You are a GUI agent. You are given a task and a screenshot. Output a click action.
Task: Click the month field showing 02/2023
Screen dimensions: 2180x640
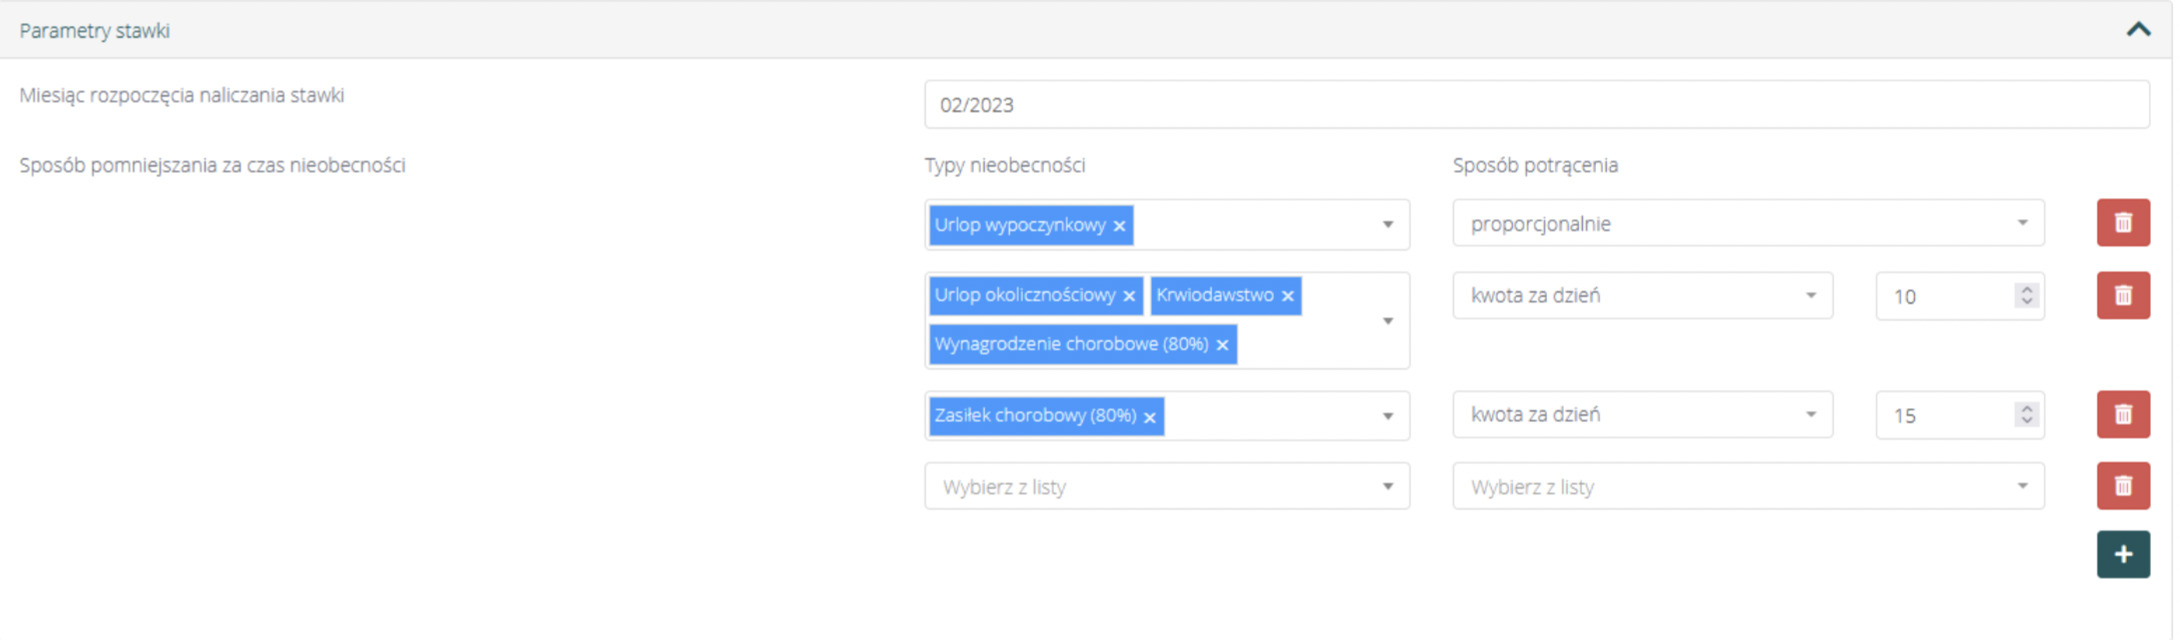(x=1536, y=105)
